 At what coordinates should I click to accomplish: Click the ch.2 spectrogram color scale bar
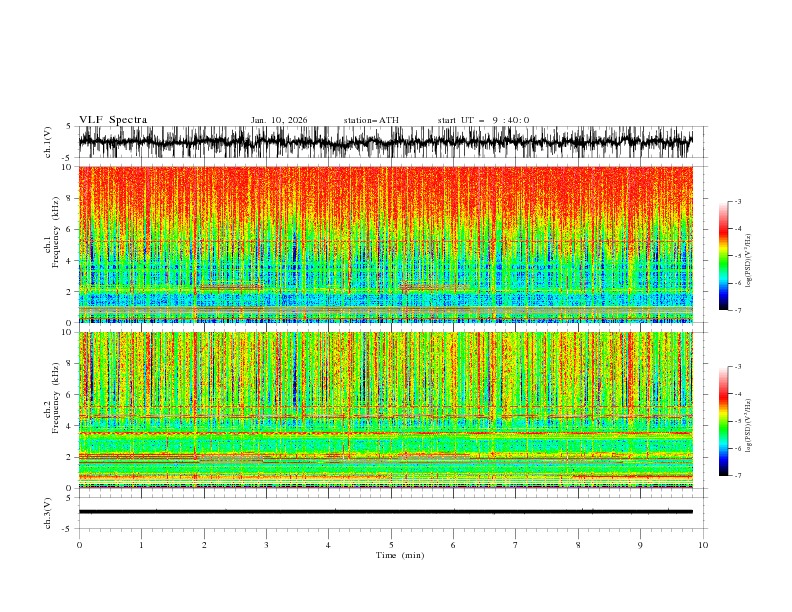723,421
